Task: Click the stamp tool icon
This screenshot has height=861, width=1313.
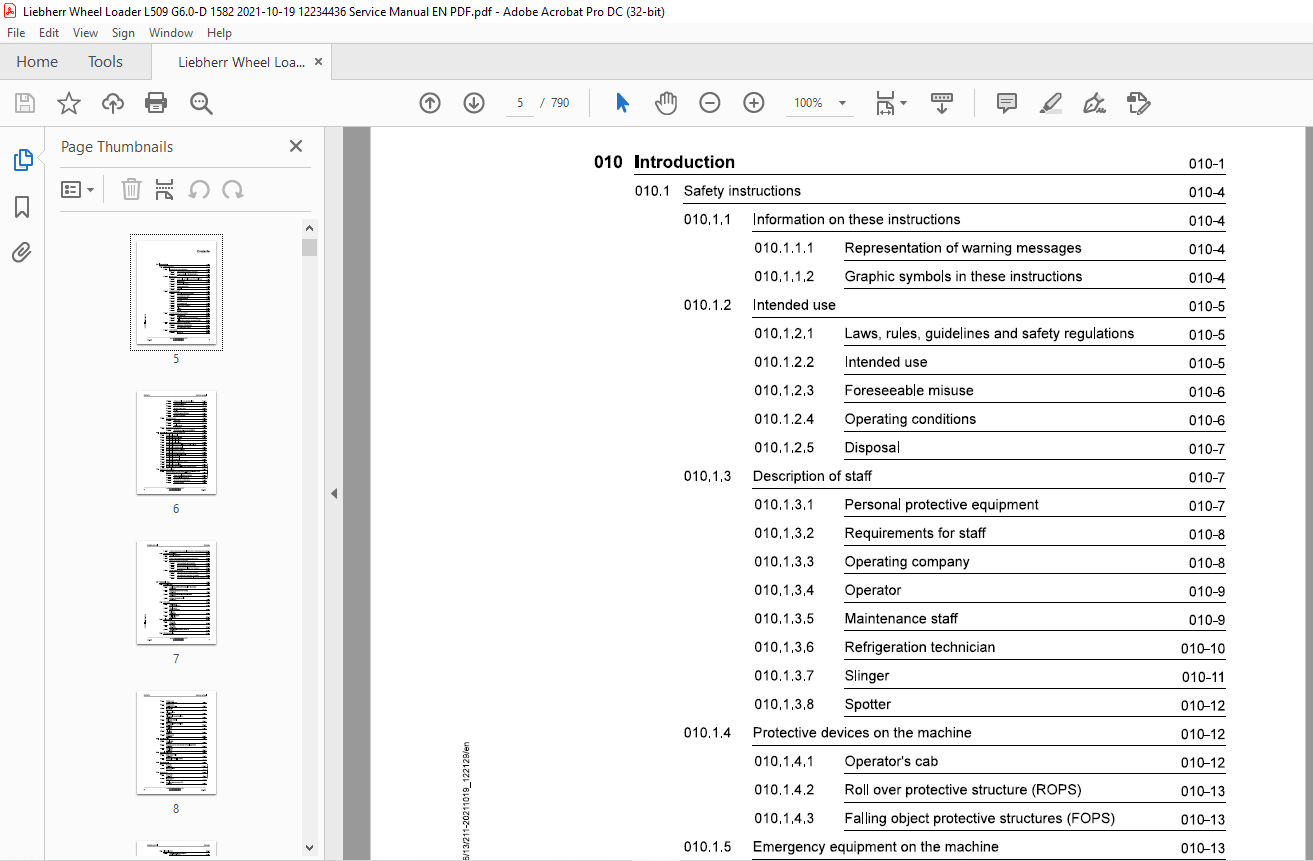Action: [x=1139, y=103]
